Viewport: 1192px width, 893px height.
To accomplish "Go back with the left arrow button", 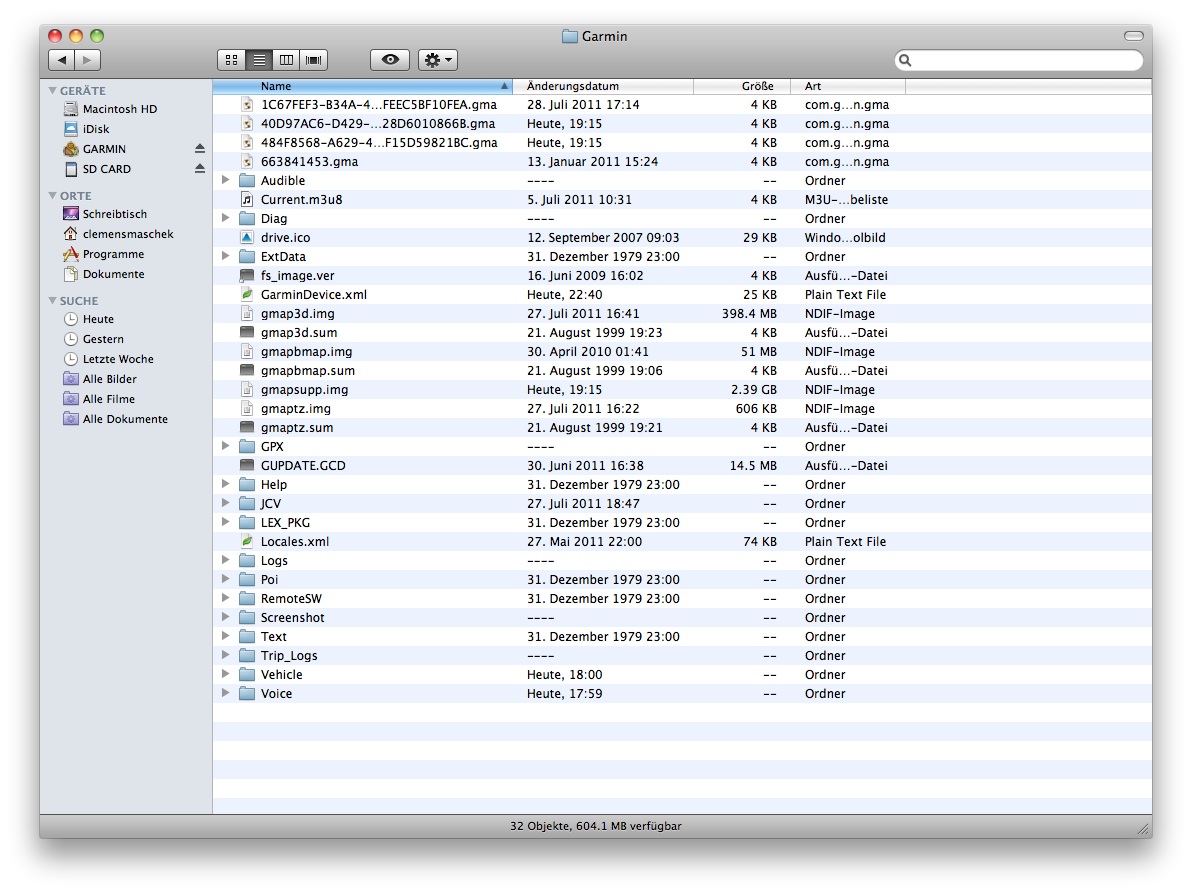I will pyautogui.click(x=62, y=60).
